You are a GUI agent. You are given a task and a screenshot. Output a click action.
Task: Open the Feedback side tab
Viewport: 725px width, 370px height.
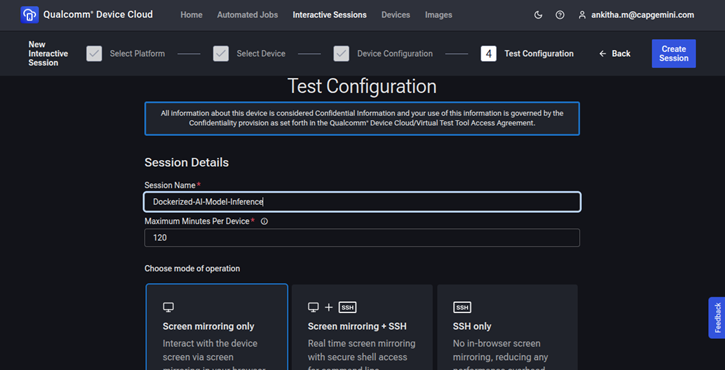tap(717, 318)
